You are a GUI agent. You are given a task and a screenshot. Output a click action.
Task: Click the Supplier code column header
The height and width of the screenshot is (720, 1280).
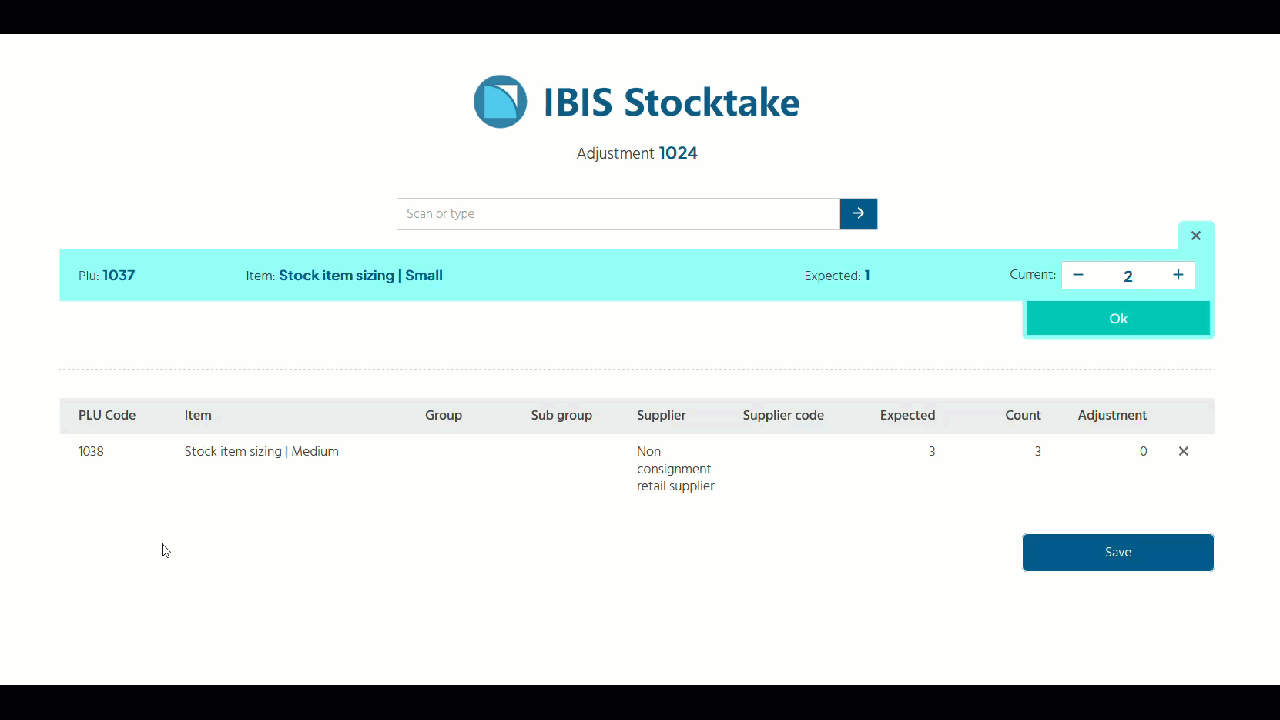783,415
